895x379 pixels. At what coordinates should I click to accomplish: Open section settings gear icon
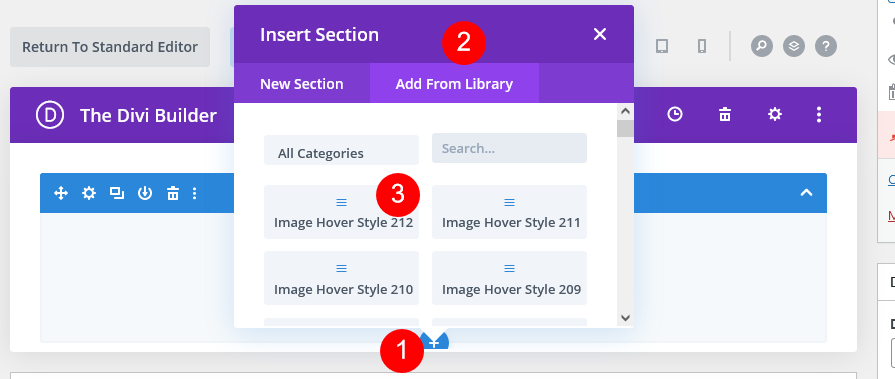89,193
